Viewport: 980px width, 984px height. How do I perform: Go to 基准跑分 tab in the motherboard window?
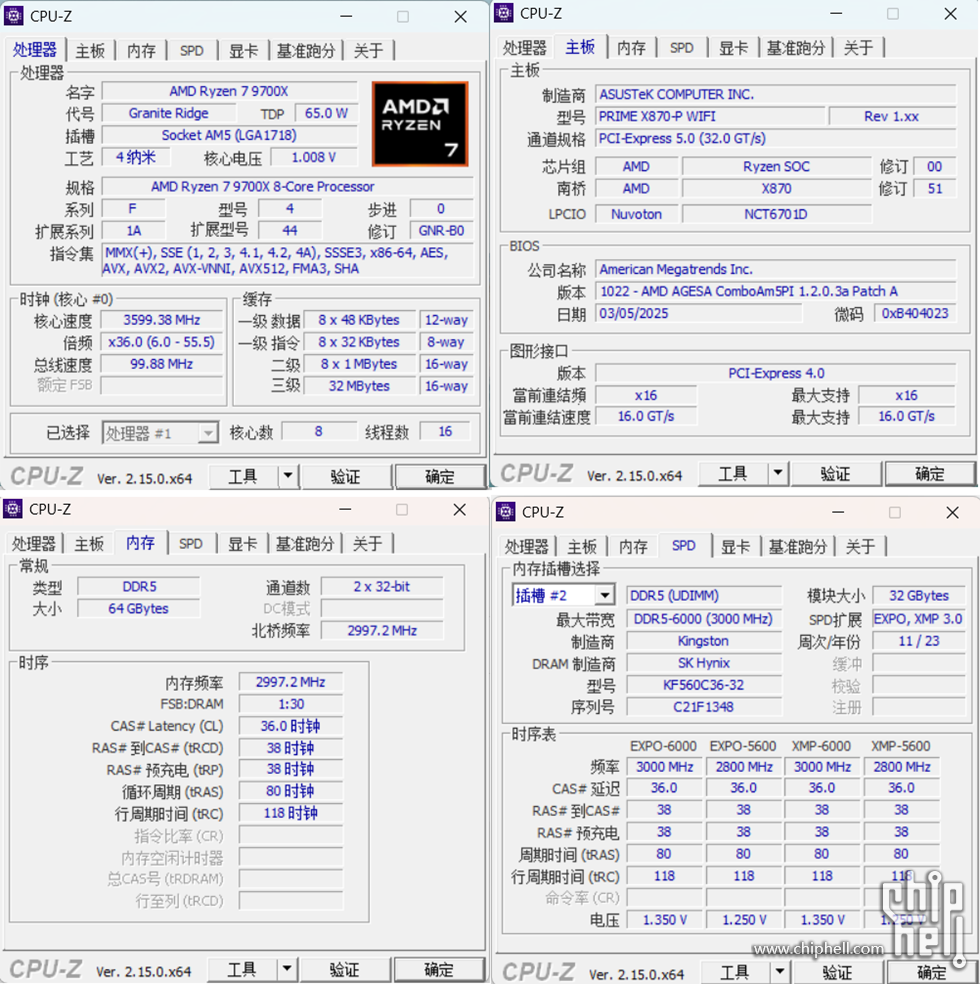pos(796,48)
